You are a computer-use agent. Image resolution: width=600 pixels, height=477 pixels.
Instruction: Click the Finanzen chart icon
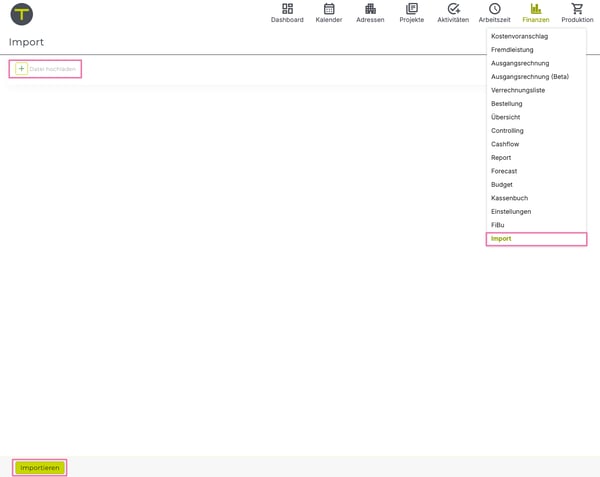[536, 9]
